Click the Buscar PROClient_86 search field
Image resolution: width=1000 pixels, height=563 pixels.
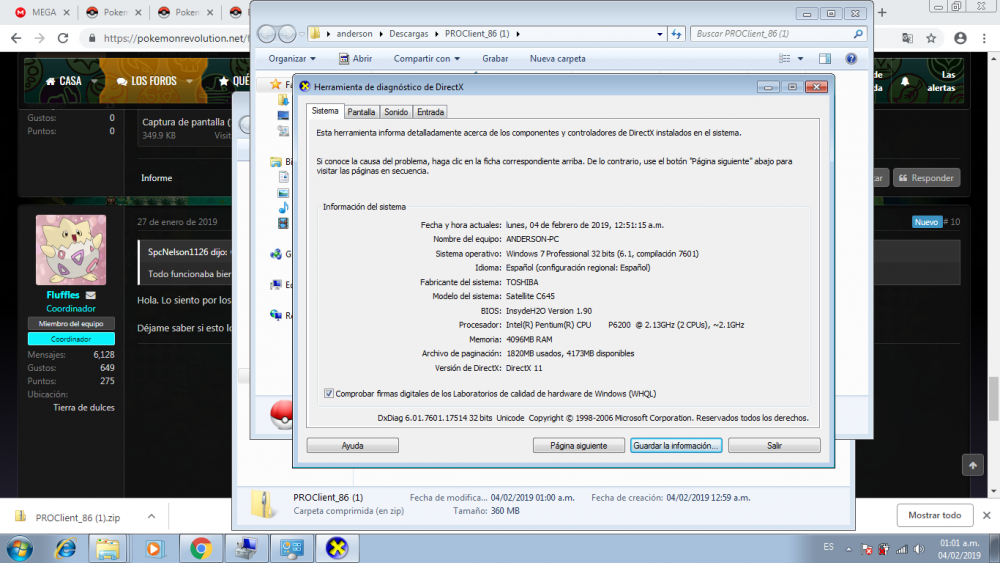pyautogui.click(x=770, y=33)
